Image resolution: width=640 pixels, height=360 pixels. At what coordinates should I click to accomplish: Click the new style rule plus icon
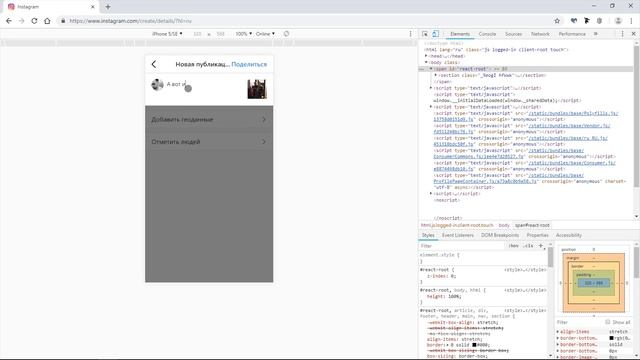tap(541, 246)
